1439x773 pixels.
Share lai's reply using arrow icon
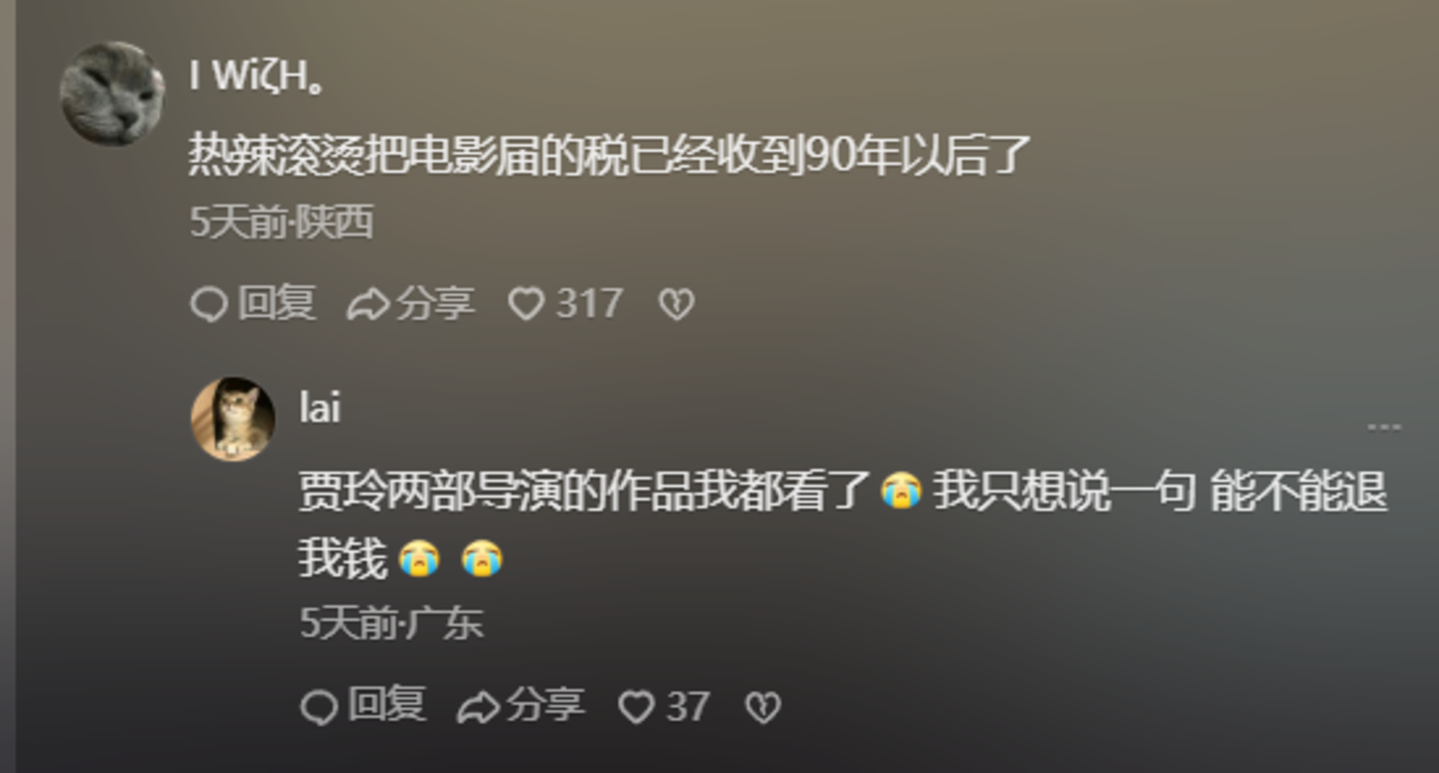click(477, 707)
